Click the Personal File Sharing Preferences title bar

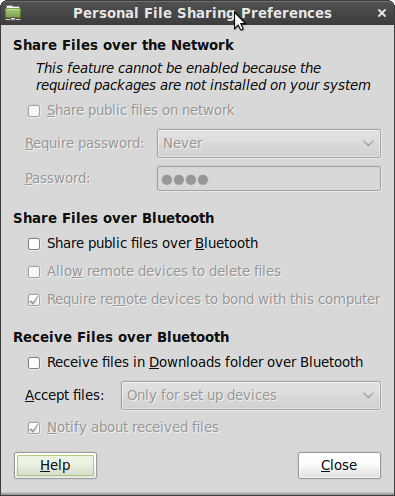click(202, 13)
